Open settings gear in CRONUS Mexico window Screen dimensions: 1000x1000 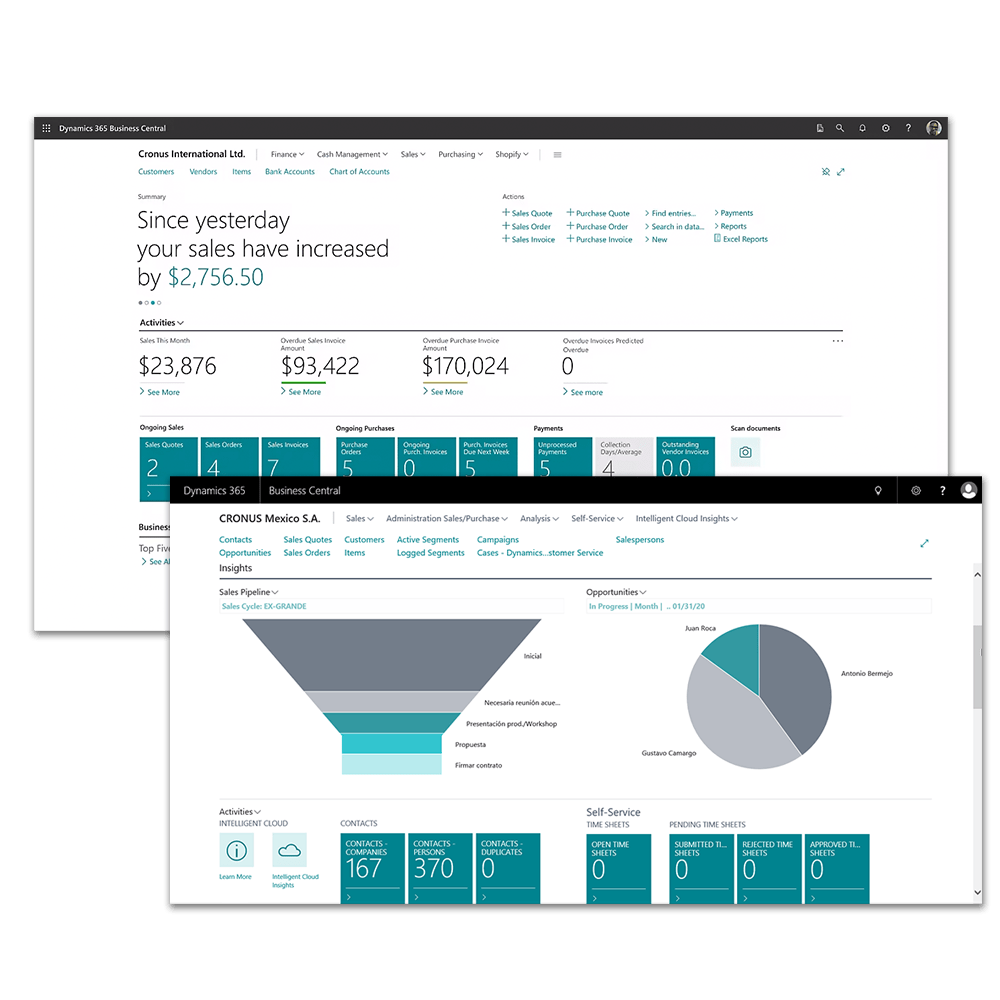click(916, 490)
